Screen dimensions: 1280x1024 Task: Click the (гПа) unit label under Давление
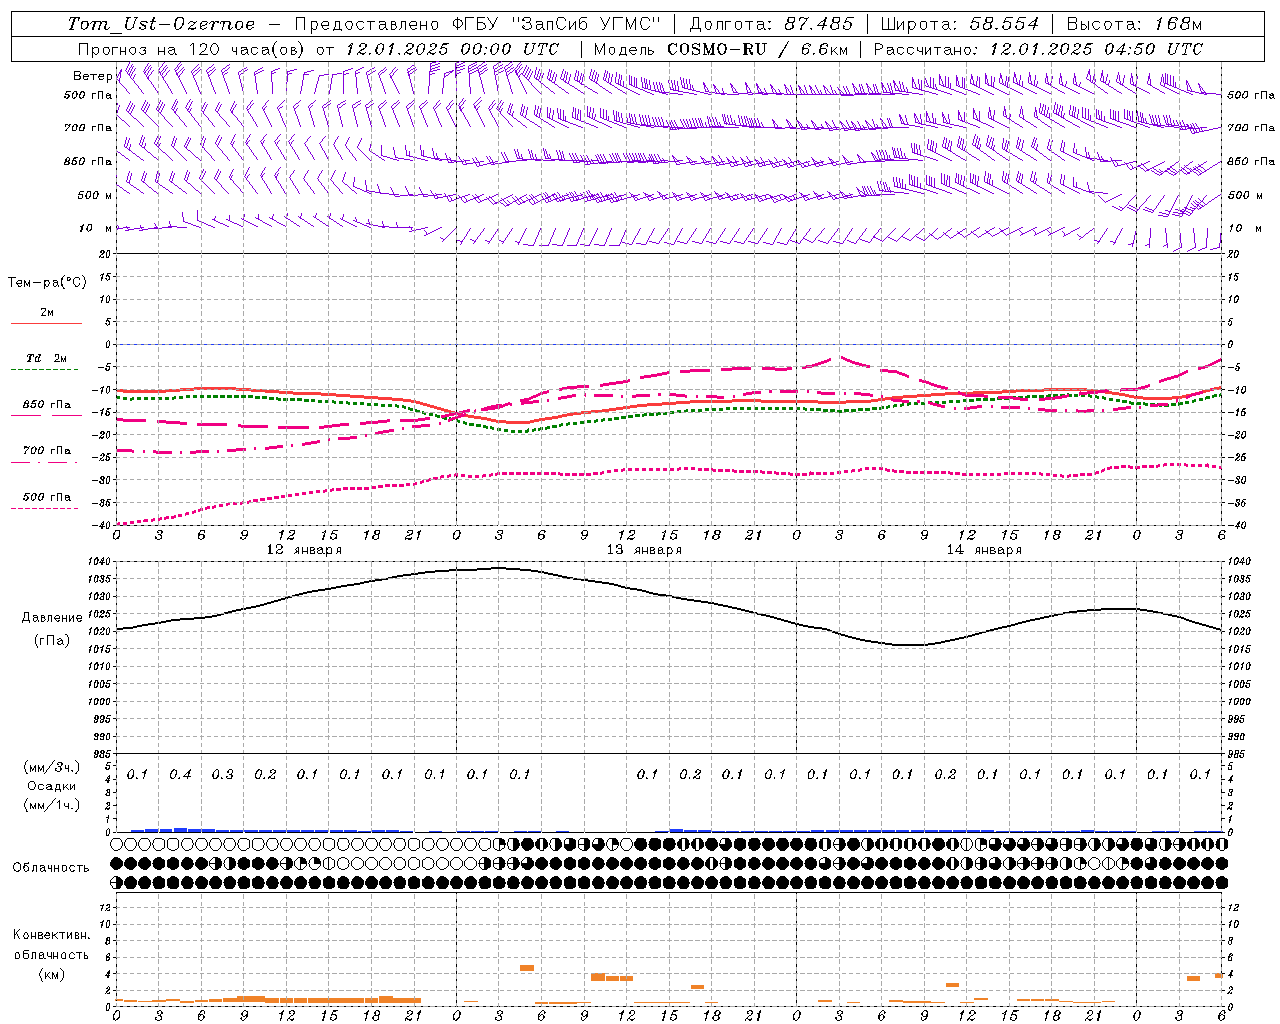[52, 641]
